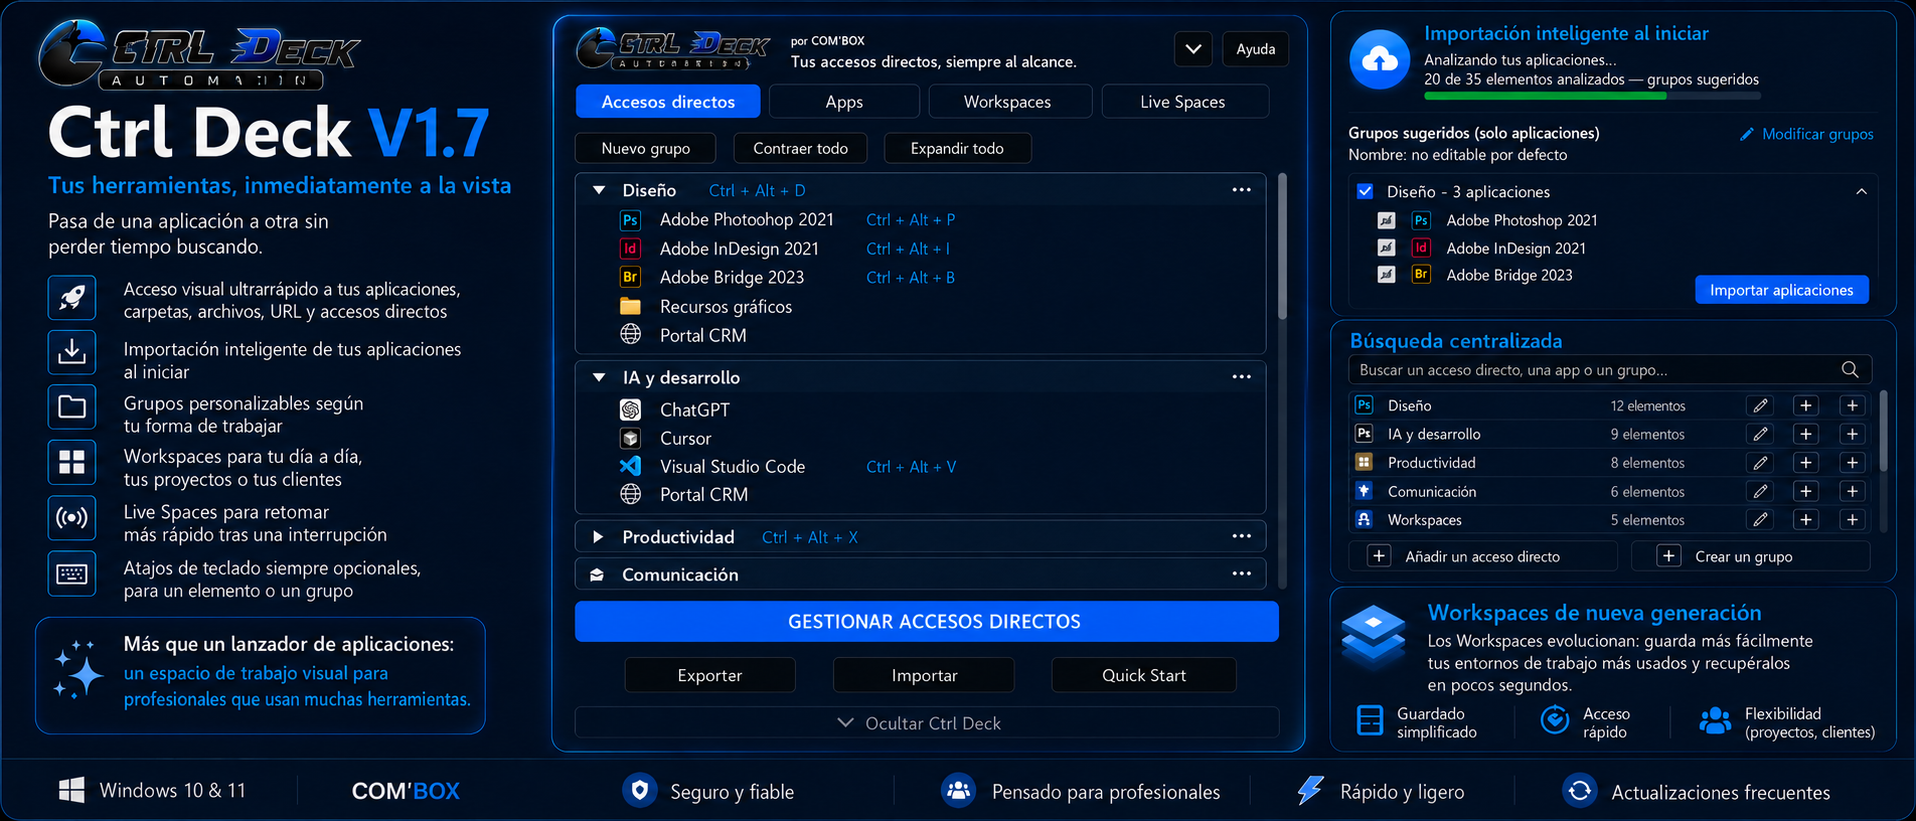
Task: Create a group with Nuevo grupo
Action: pyautogui.click(x=646, y=148)
